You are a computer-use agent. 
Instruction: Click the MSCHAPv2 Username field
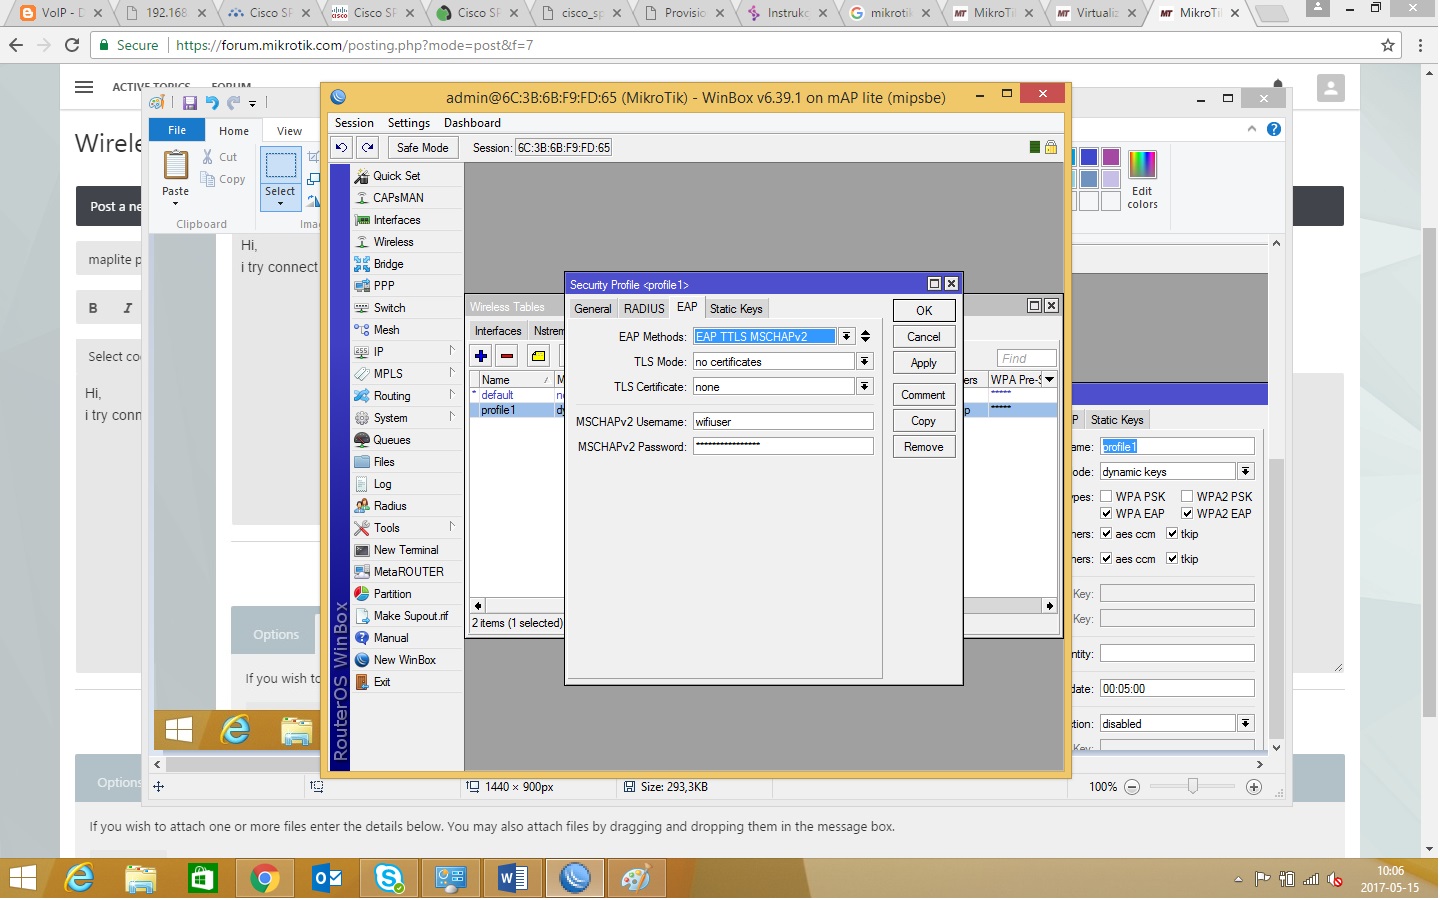coord(783,422)
